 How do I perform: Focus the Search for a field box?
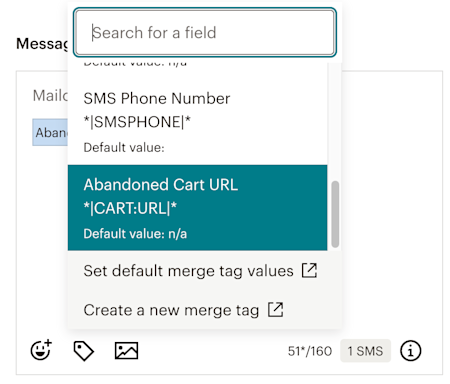pyautogui.click(x=205, y=32)
